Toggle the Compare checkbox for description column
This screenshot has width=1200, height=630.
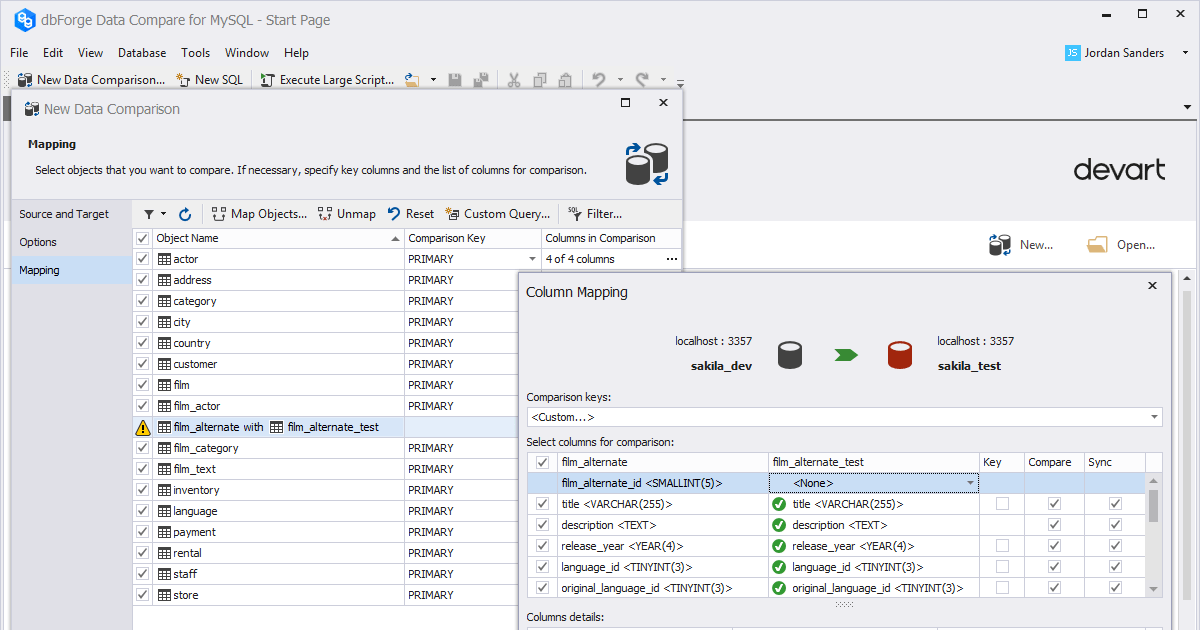(1054, 525)
